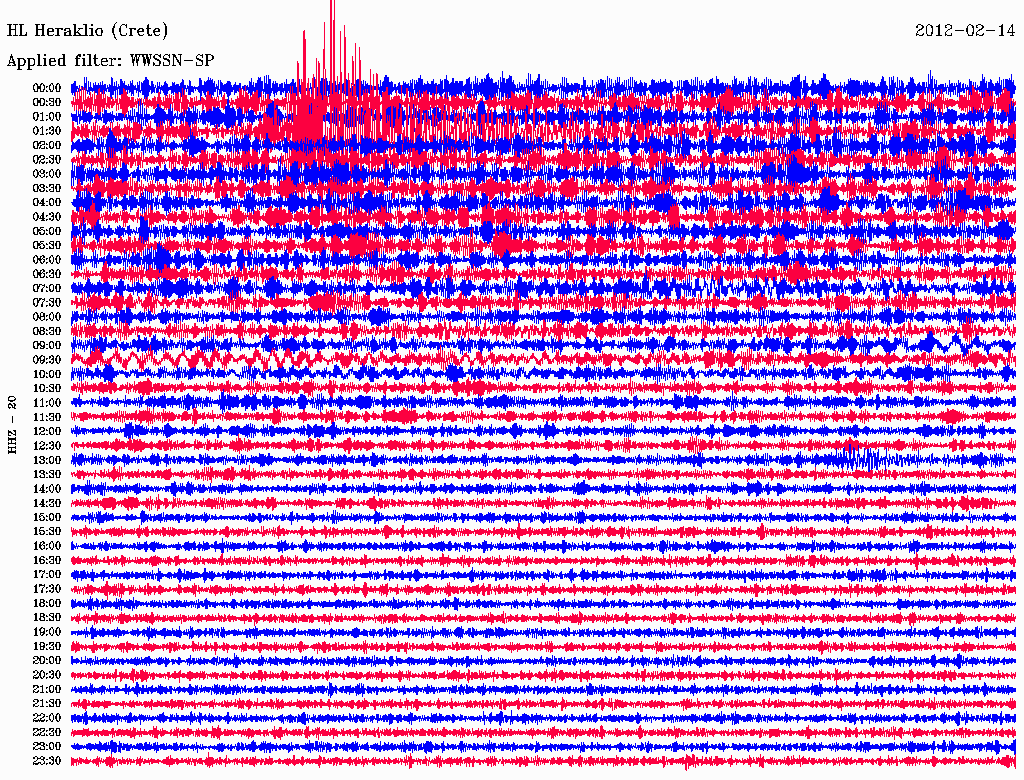Click the '05:30' time label
This screenshot has height=780, width=1024.
(47, 246)
